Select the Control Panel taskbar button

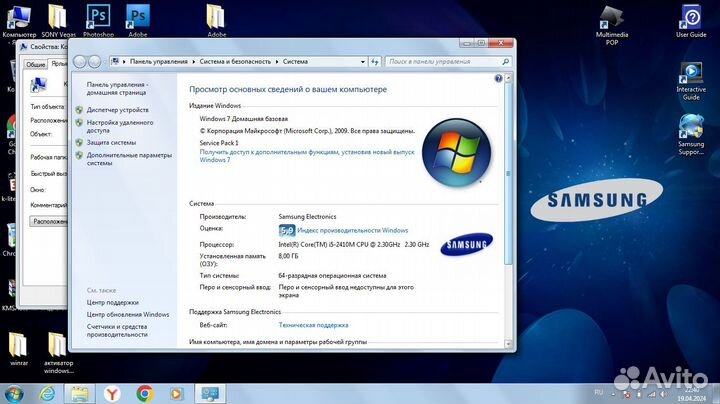click(x=210, y=394)
